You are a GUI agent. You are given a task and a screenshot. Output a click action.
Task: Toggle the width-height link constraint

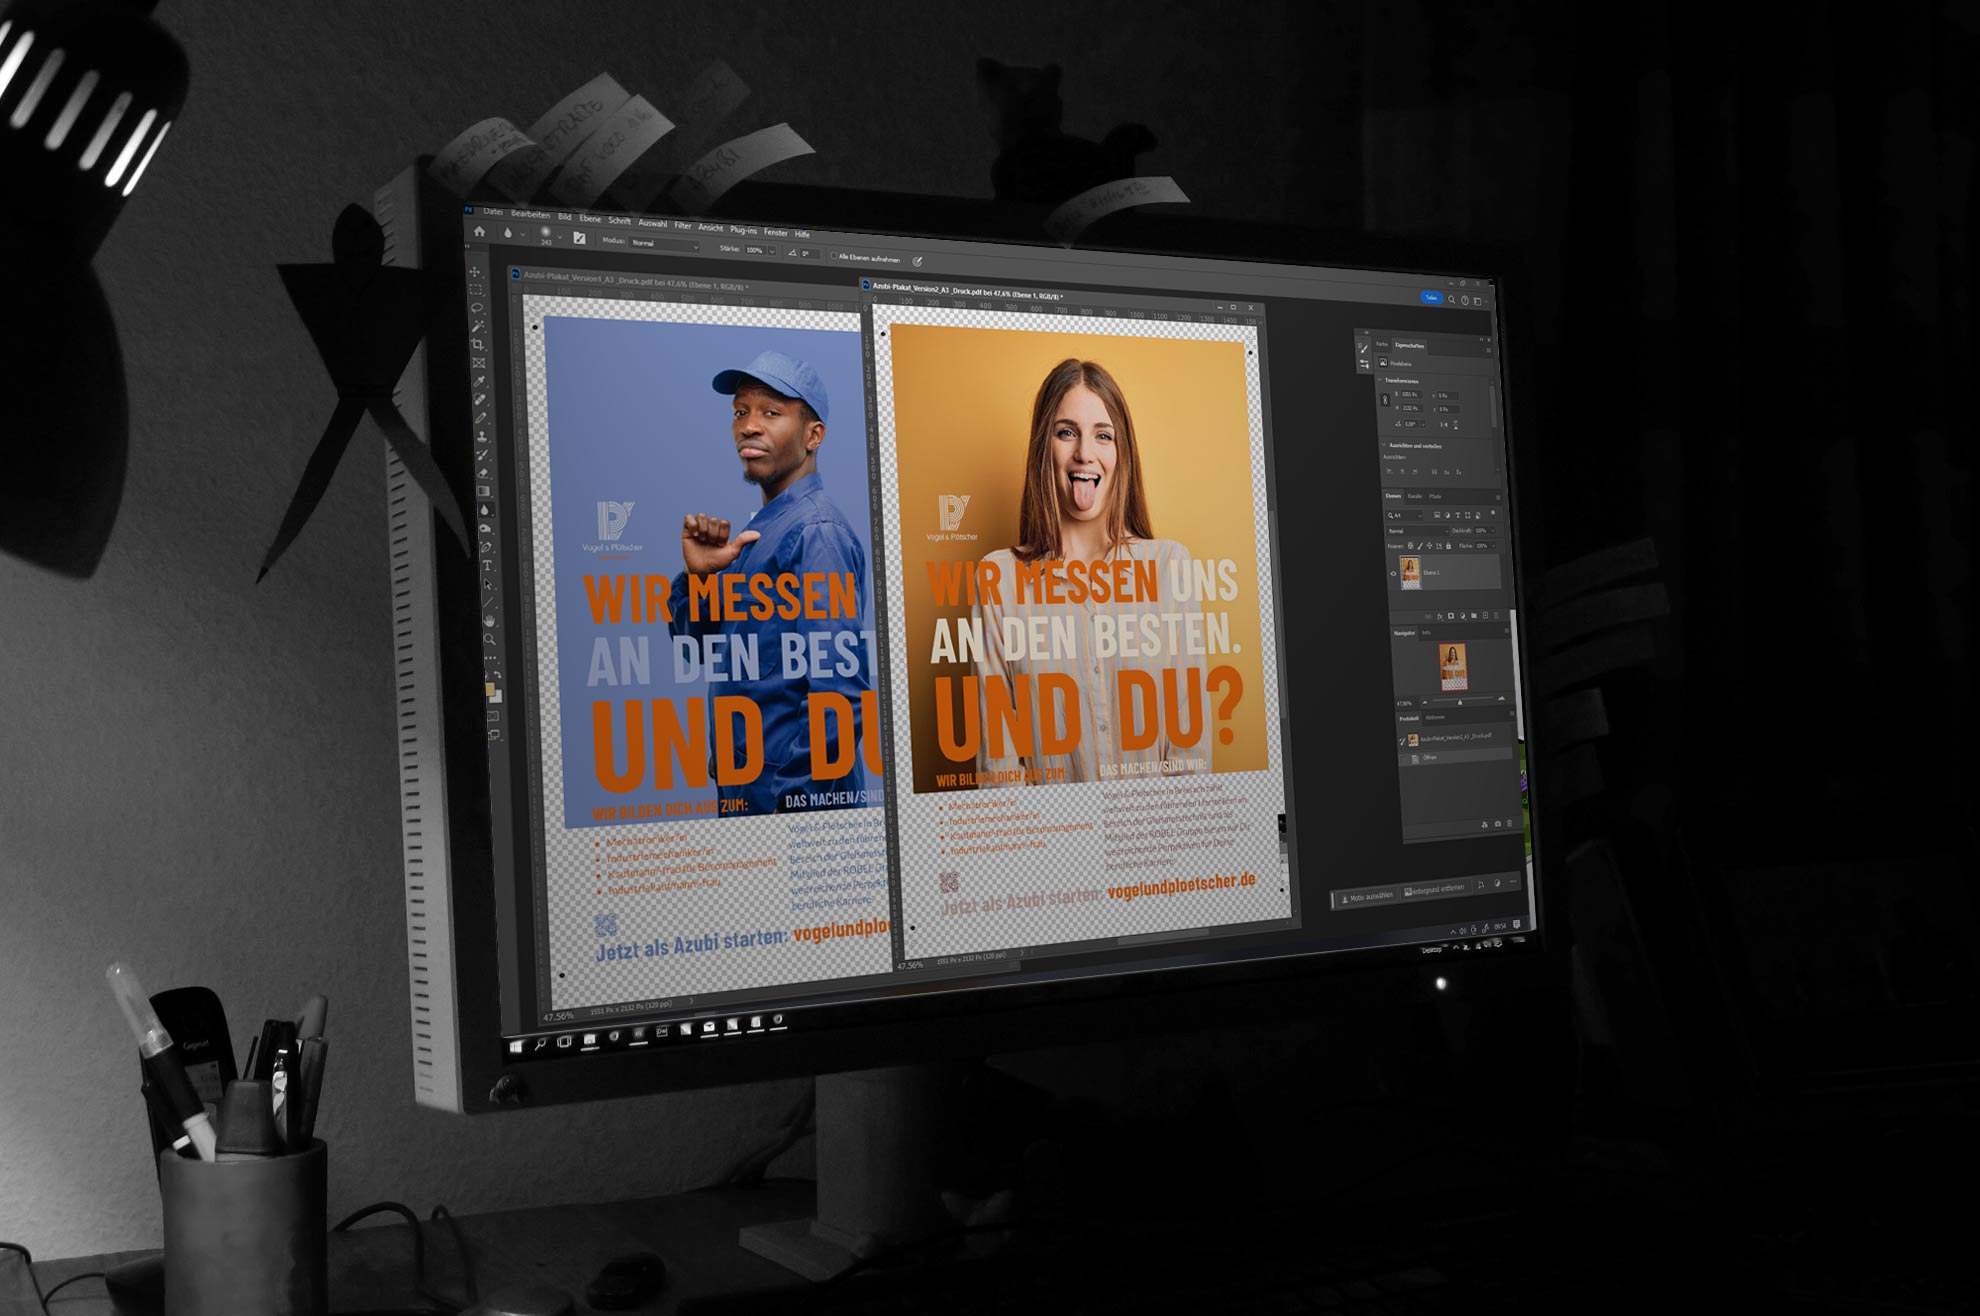tap(1385, 400)
